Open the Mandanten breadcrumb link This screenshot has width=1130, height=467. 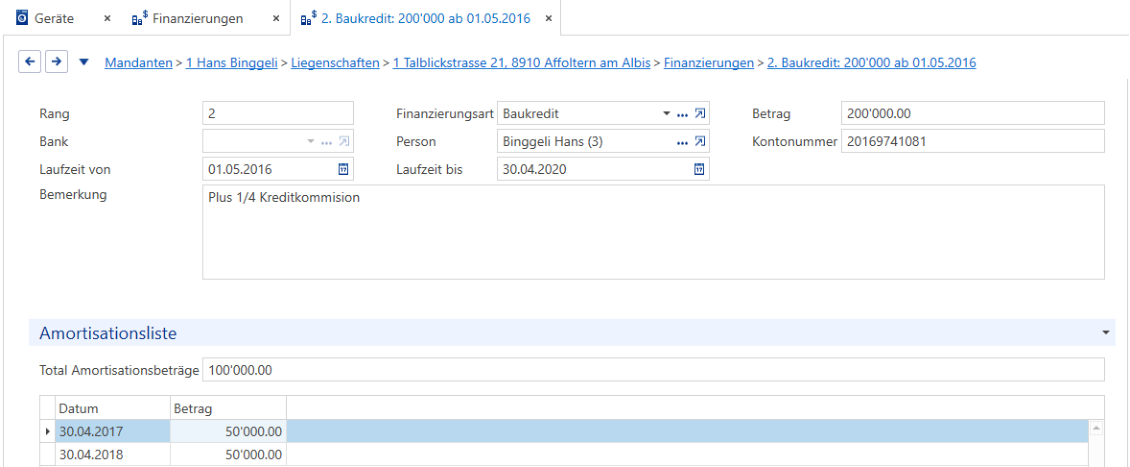tap(138, 63)
